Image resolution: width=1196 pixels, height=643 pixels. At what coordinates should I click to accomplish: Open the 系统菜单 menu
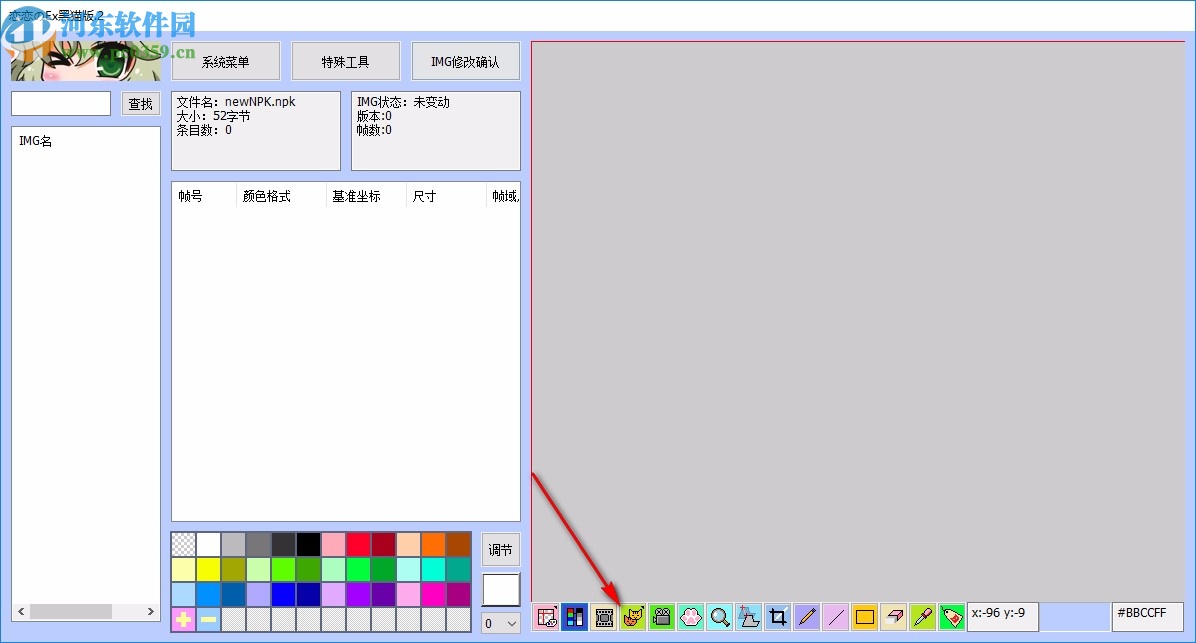coord(225,60)
